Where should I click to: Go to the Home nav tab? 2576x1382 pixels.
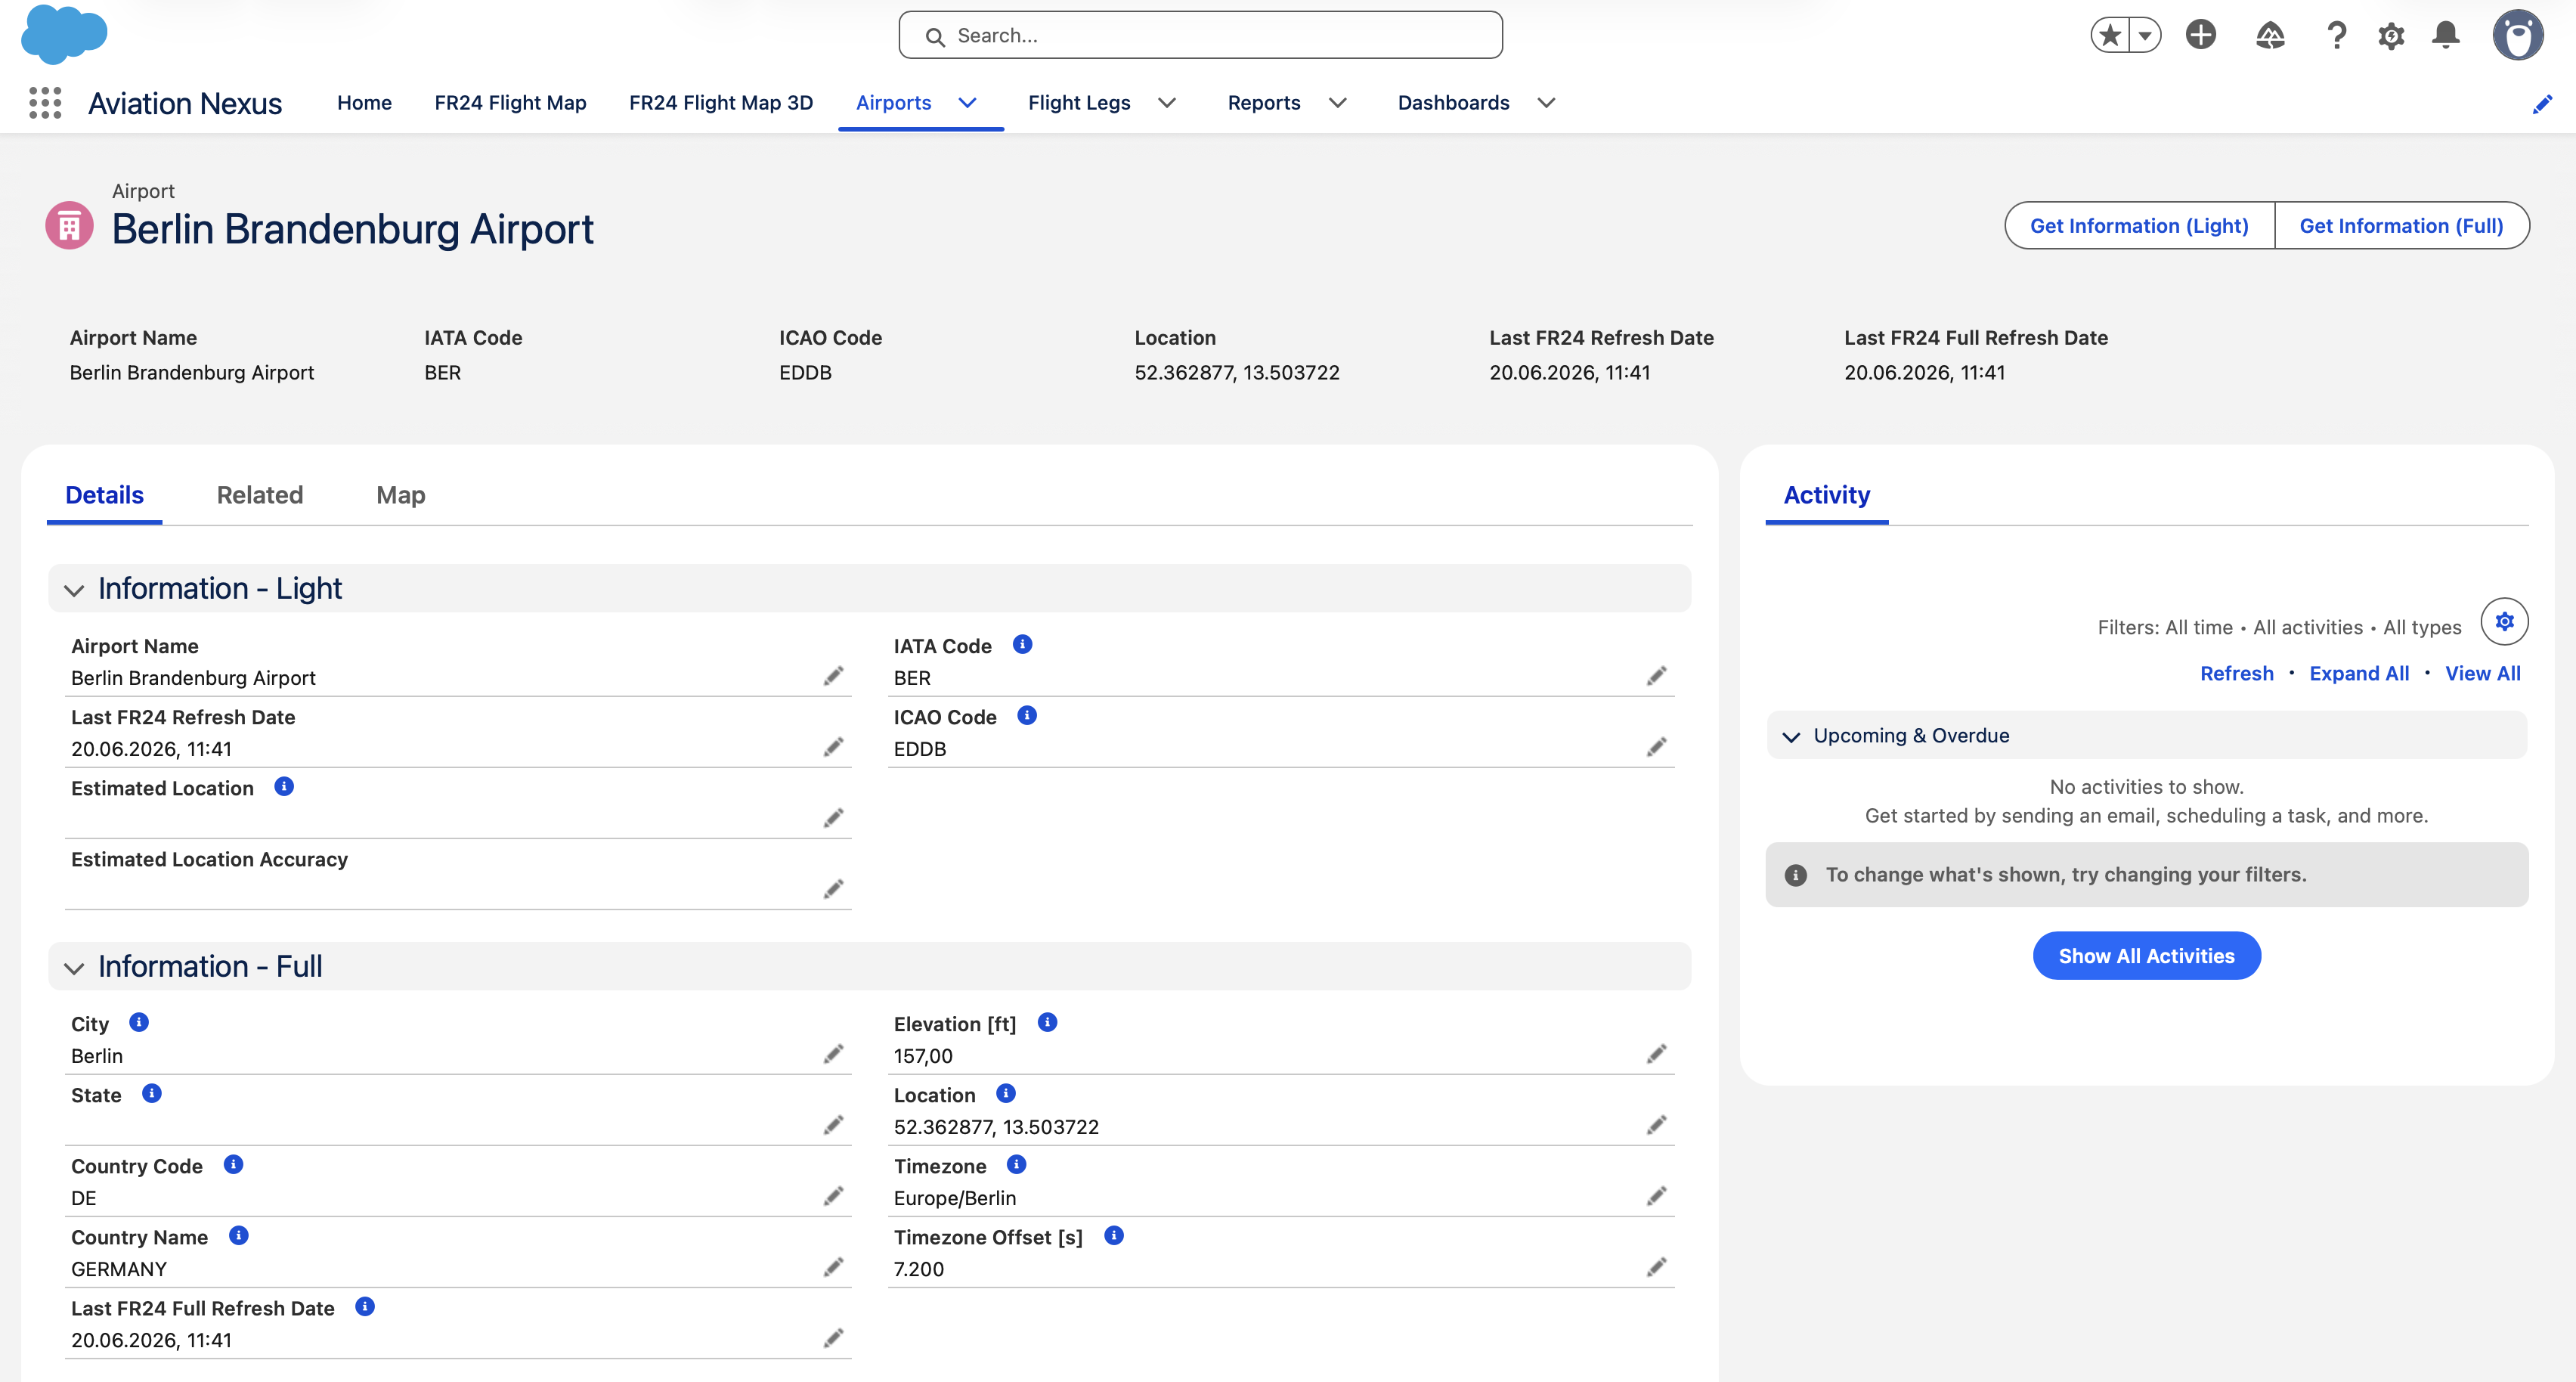click(364, 103)
